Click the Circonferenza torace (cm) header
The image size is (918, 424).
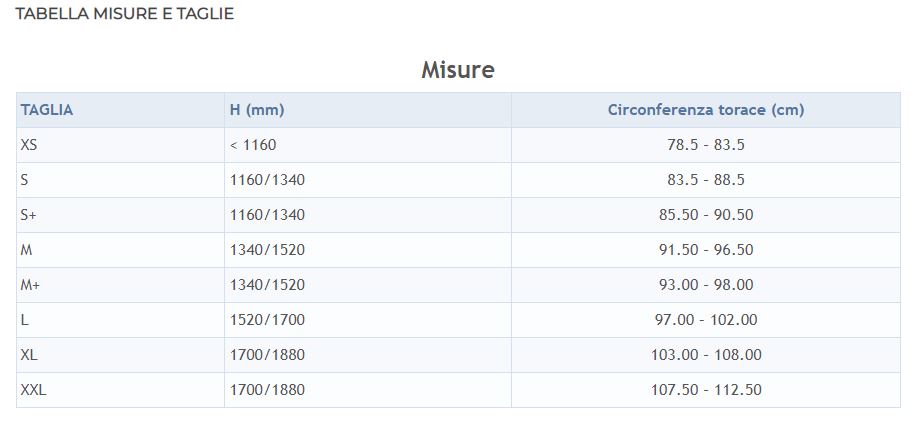click(705, 110)
